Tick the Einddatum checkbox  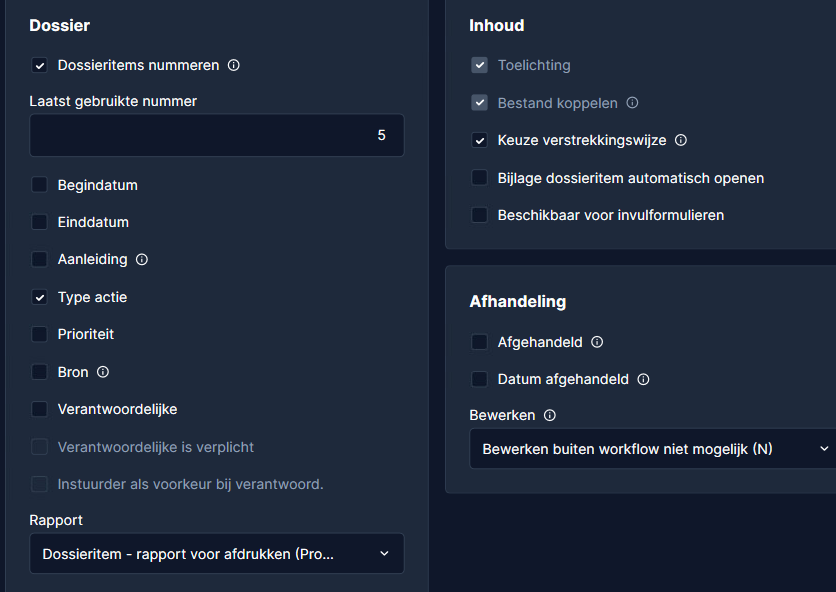tap(40, 222)
